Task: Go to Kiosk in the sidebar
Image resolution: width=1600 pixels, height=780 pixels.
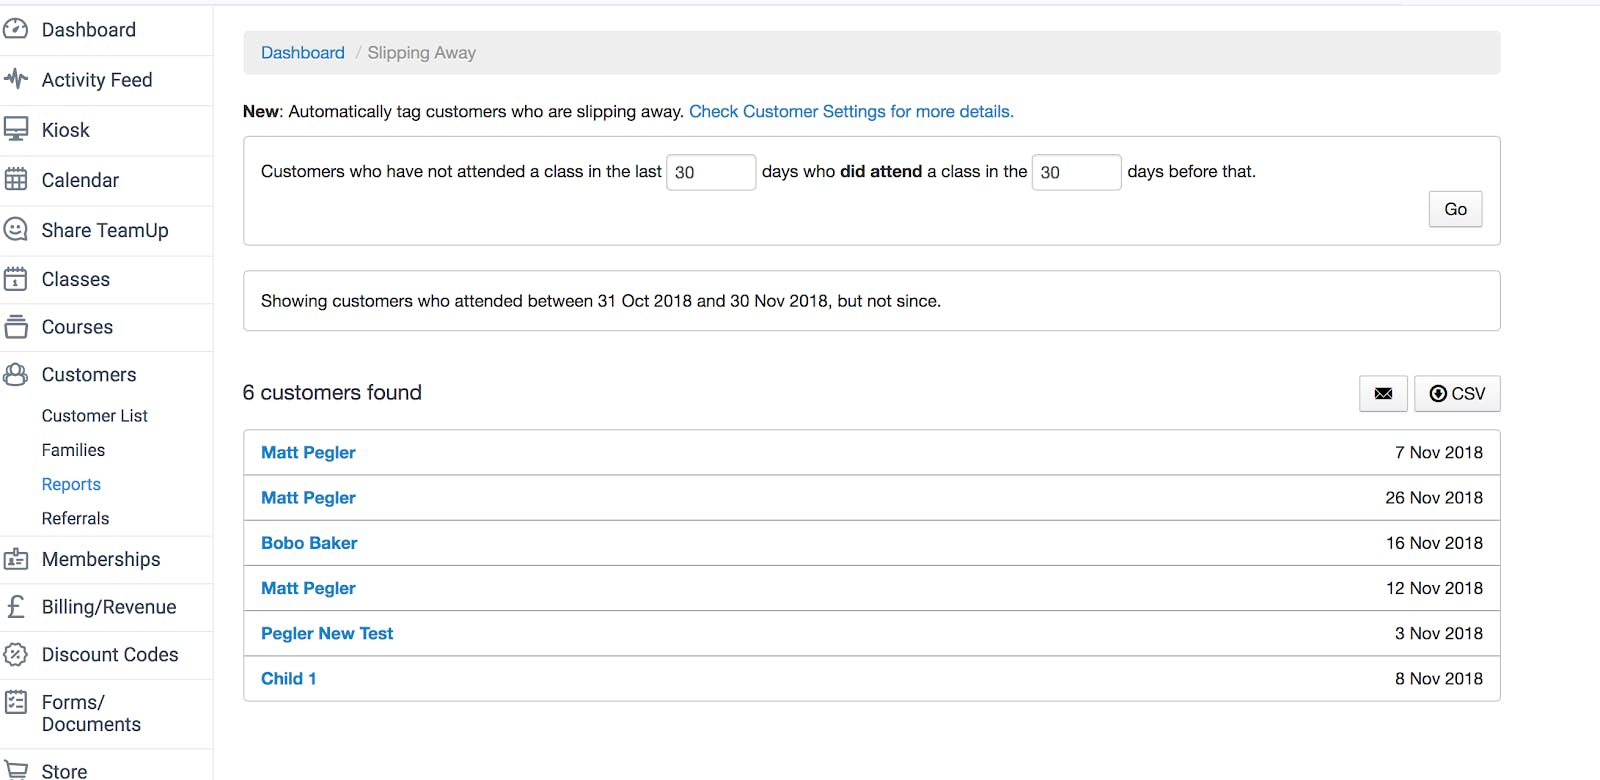Action: 66,130
